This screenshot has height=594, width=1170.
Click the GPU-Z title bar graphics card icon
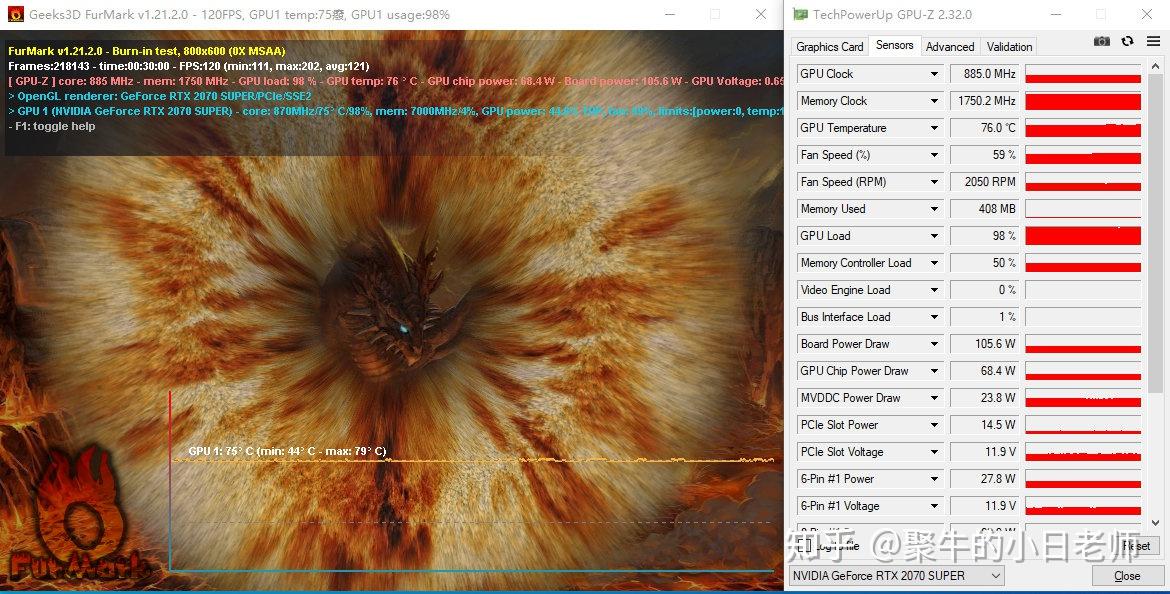pos(800,14)
